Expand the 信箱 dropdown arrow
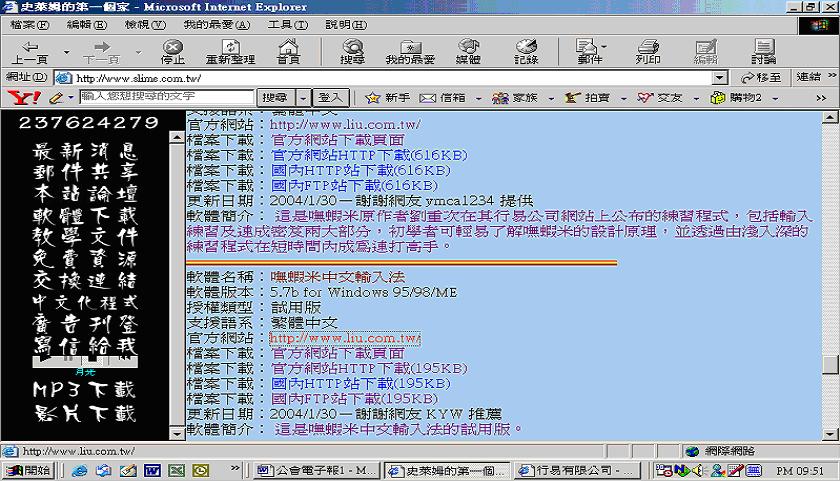 [478, 98]
